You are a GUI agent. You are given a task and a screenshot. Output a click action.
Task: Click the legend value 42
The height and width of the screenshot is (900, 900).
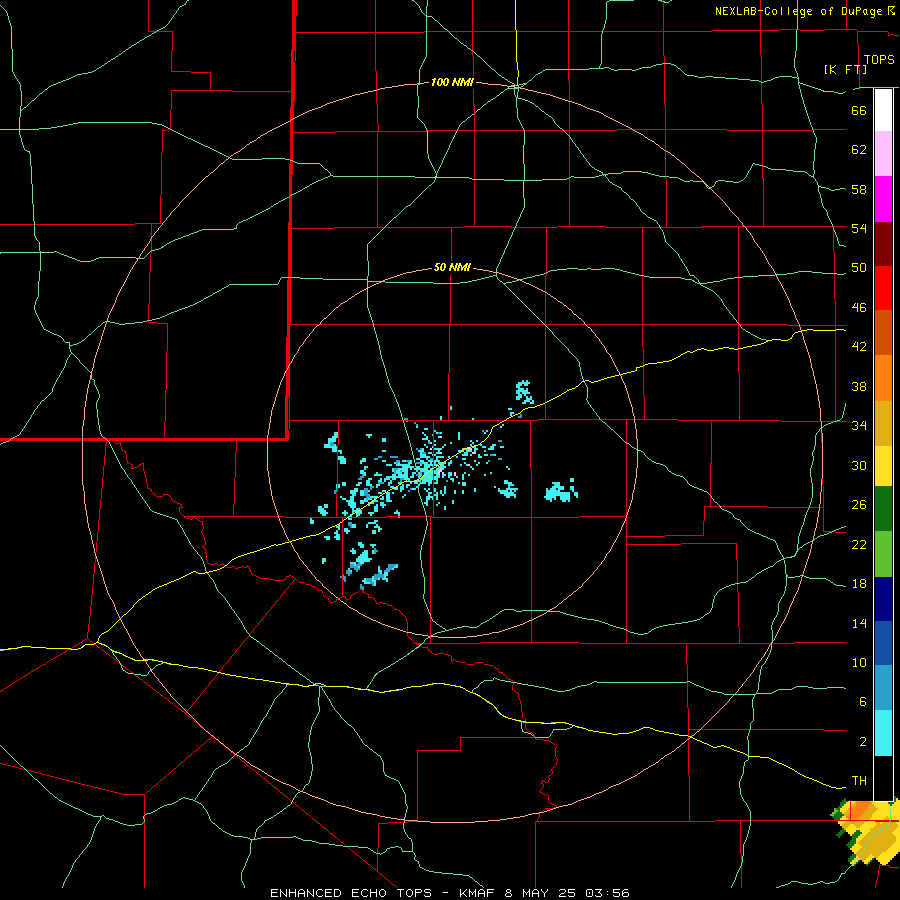pyautogui.click(x=859, y=347)
